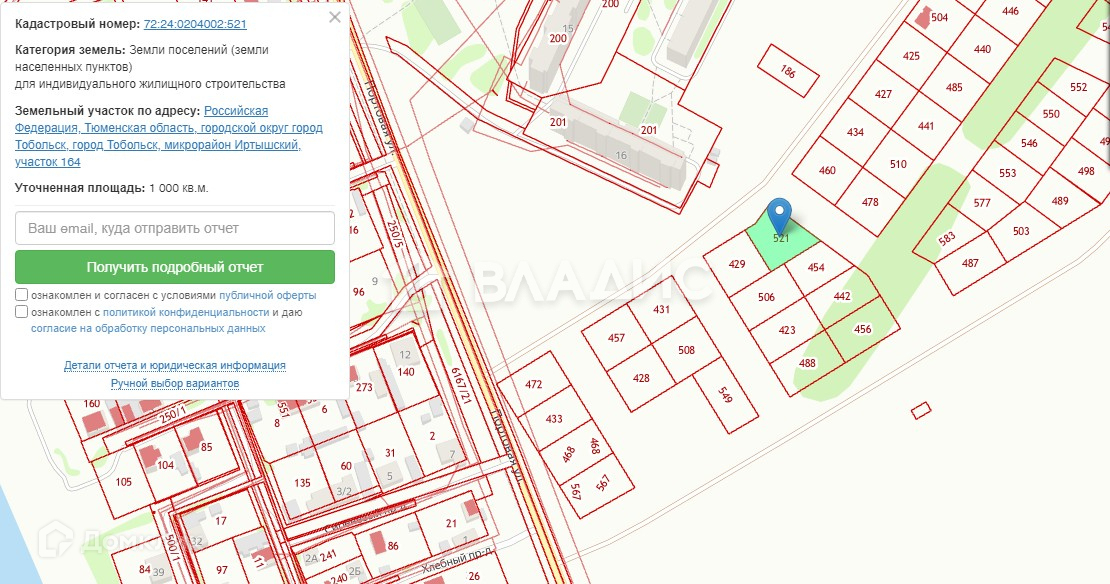Select parcel 105 on the map
The height and width of the screenshot is (584, 1110).
124,483
